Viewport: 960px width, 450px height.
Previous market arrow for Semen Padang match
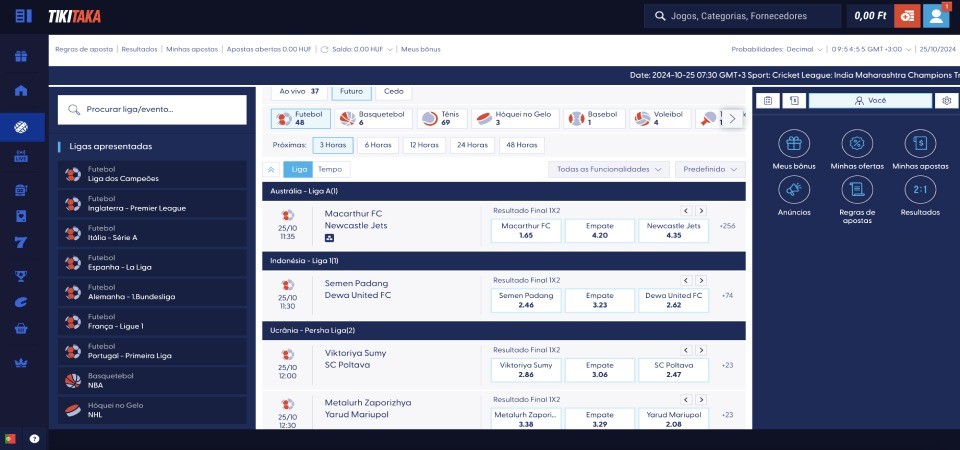coord(686,280)
